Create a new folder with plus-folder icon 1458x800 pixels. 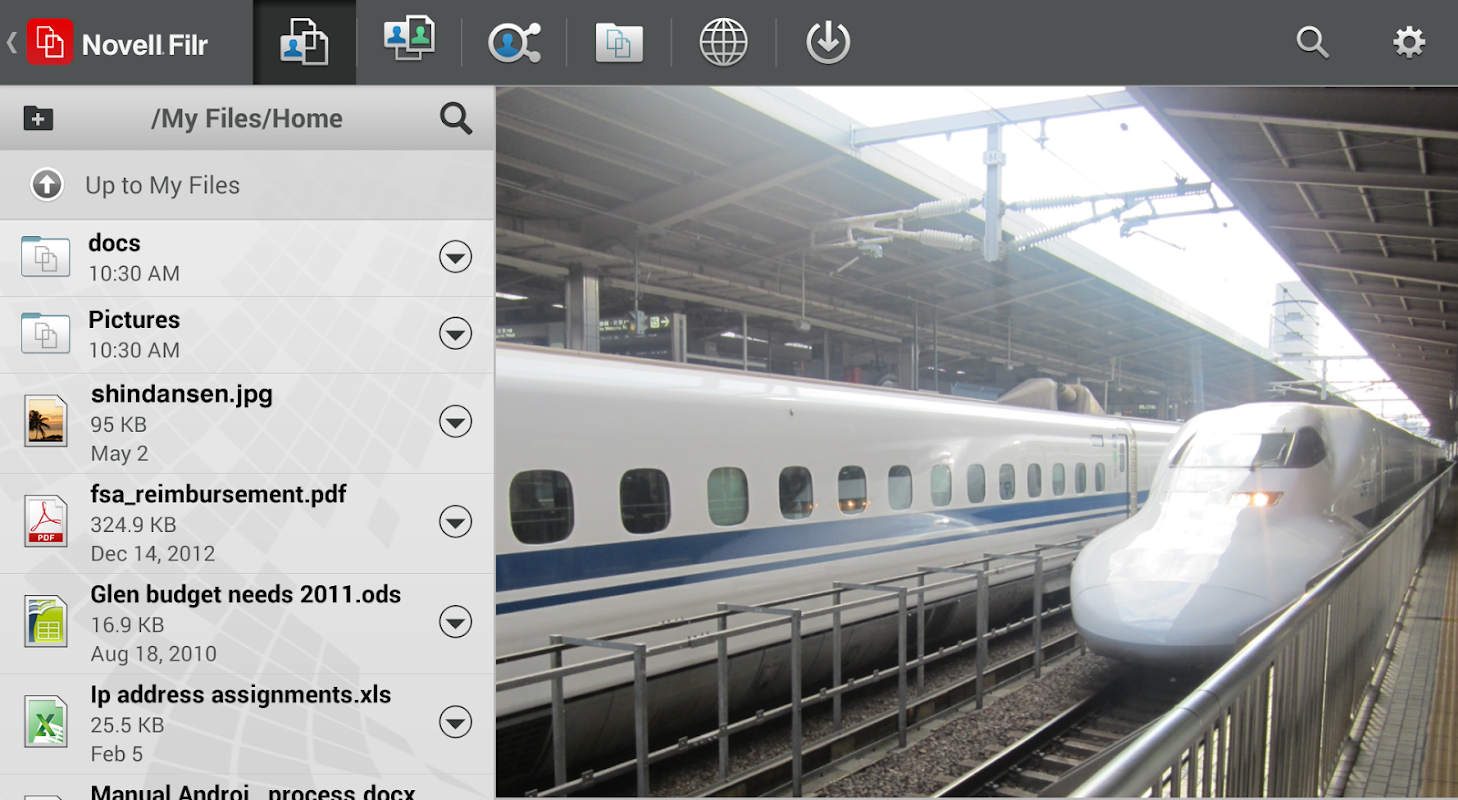[38, 118]
